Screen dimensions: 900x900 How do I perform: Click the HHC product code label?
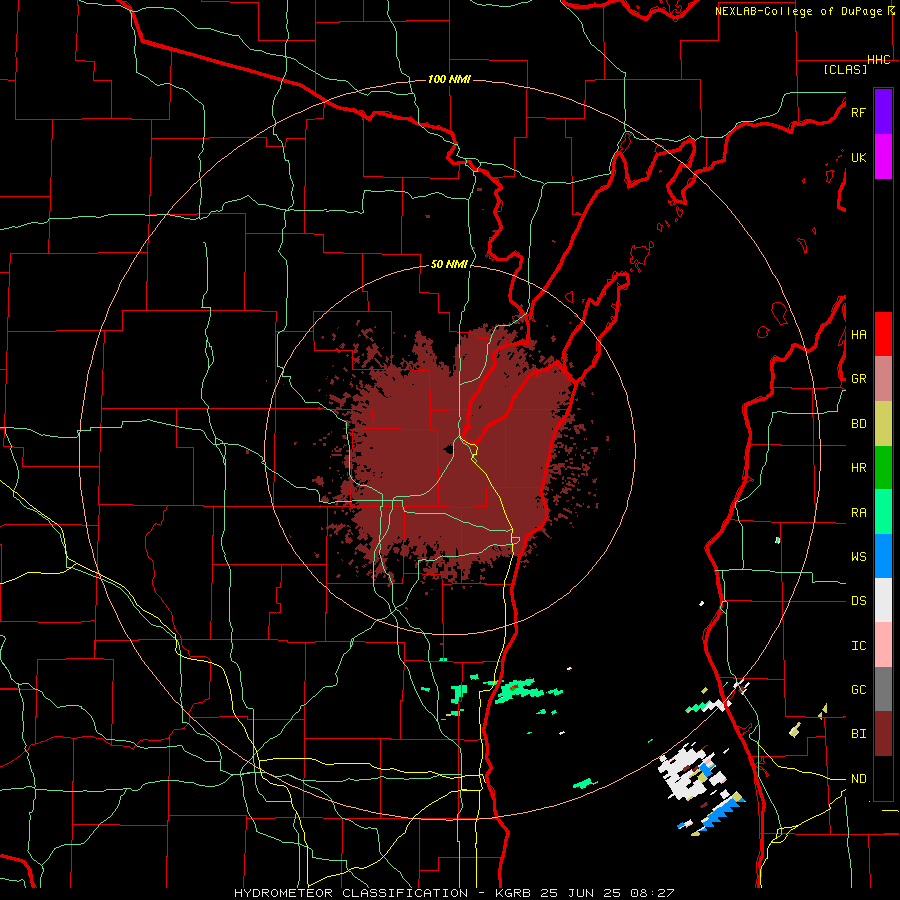click(878, 60)
